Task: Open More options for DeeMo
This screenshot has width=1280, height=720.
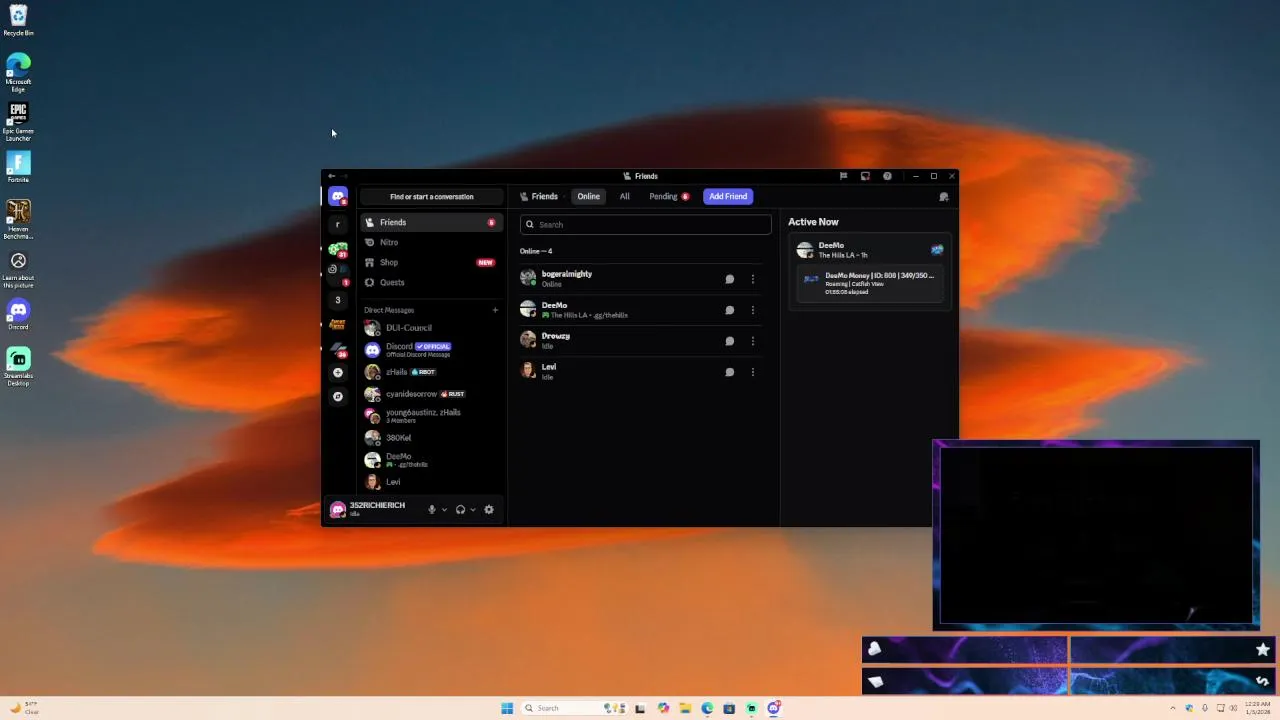Action: pyautogui.click(x=753, y=310)
